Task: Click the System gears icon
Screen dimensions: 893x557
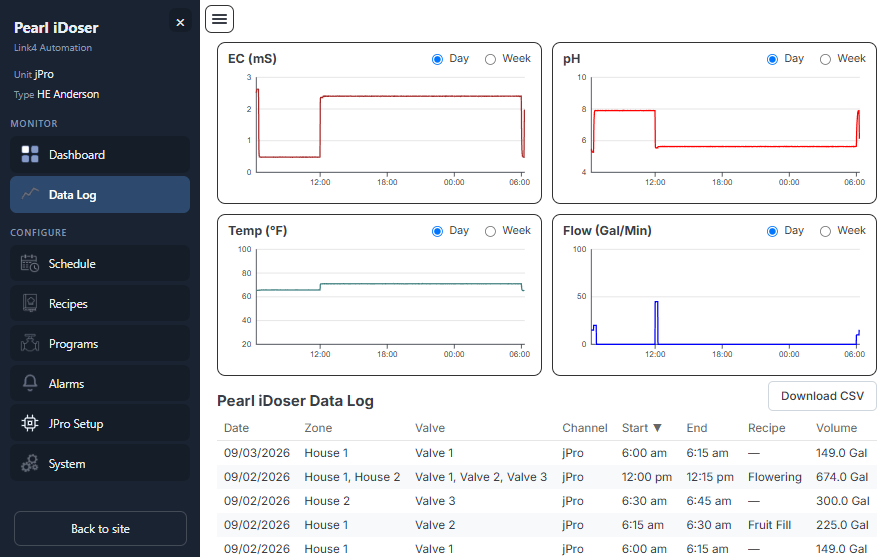Action: [x=30, y=463]
